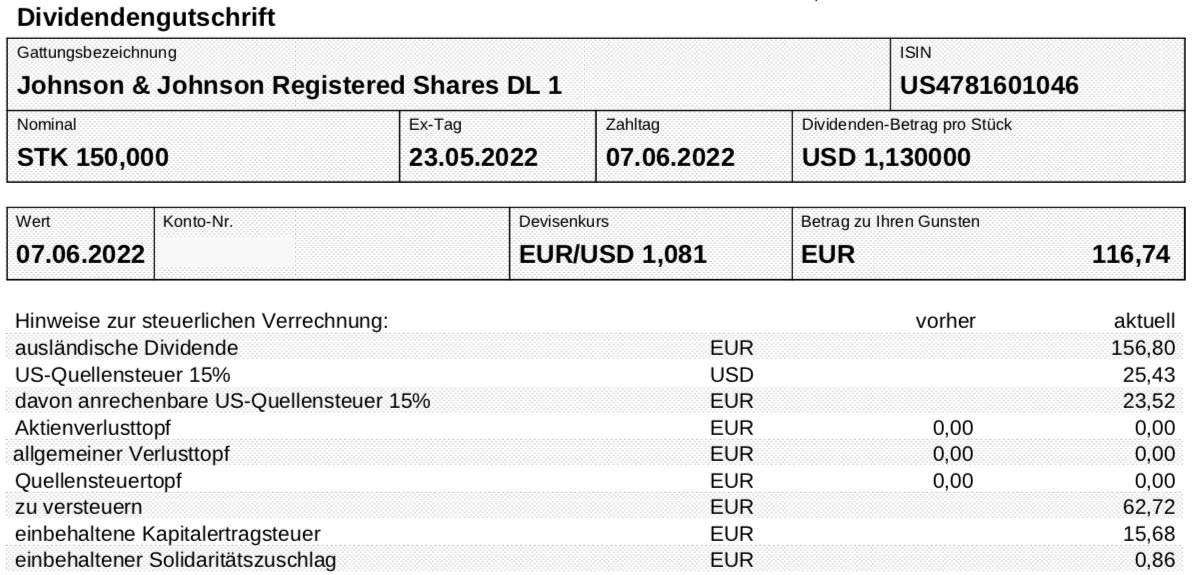Click the credited amount 116,74

[1131, 255]
